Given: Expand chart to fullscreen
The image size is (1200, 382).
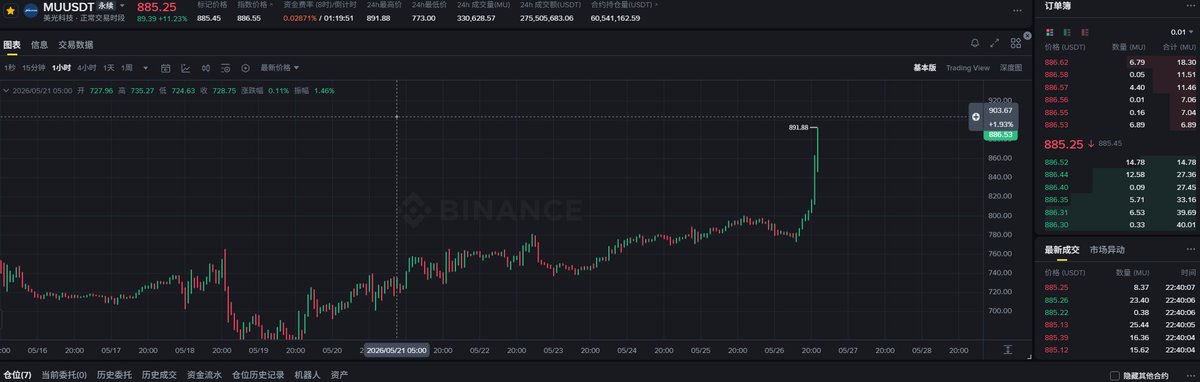Looking at the screenshot, I should coord(994,43).
